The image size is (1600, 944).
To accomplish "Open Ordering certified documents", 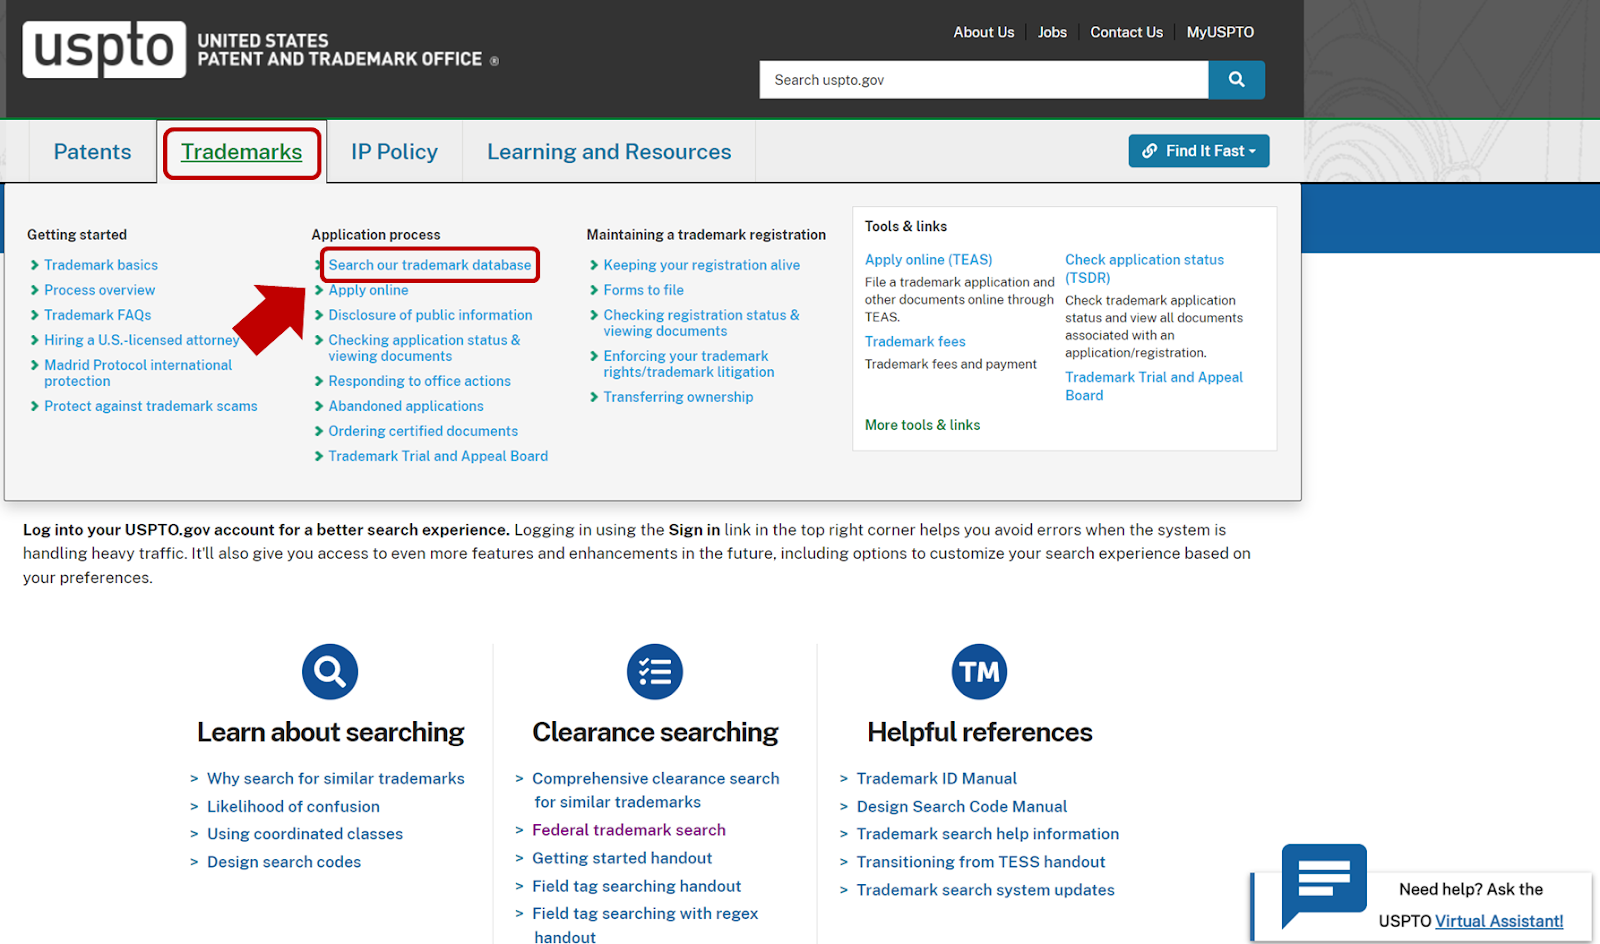I will point(423,431).
